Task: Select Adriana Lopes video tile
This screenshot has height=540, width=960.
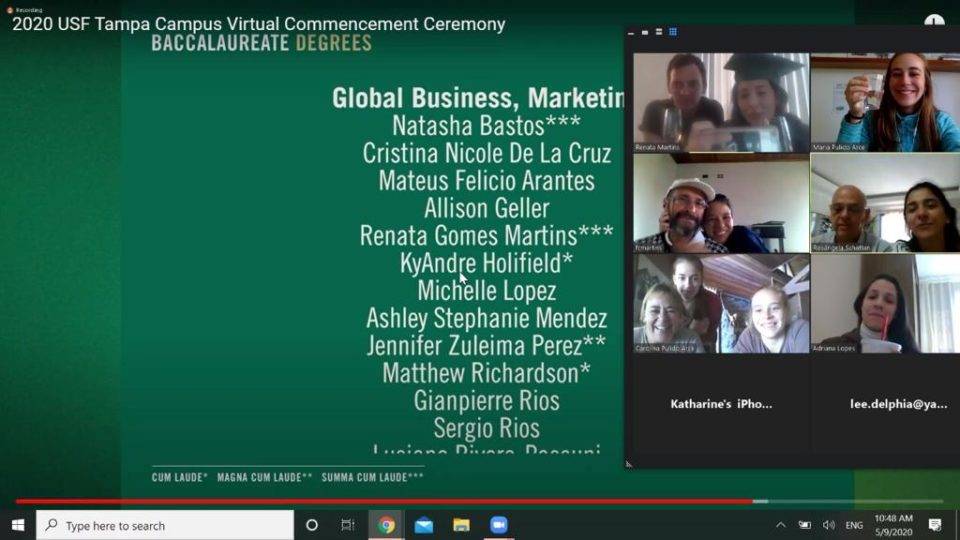Action: coord(885,304)
